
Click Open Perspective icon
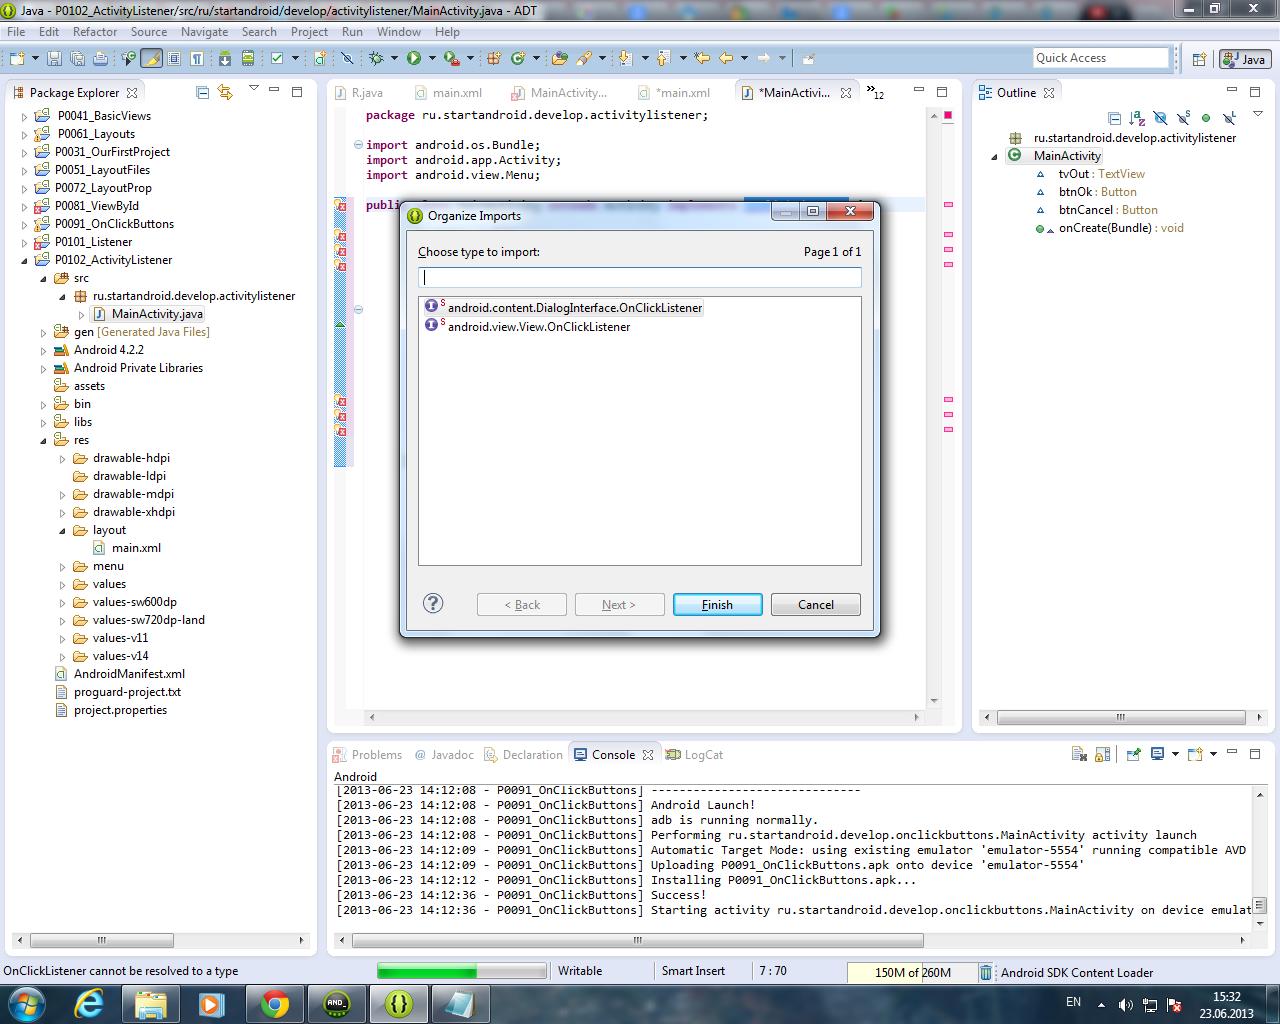pyautogui.click(x=1199, y=59)
